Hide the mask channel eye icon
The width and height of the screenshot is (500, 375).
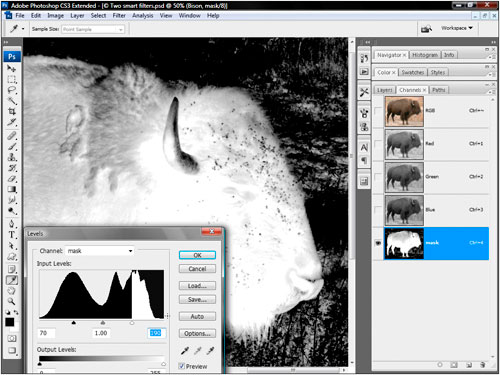(x=378, y=243)
